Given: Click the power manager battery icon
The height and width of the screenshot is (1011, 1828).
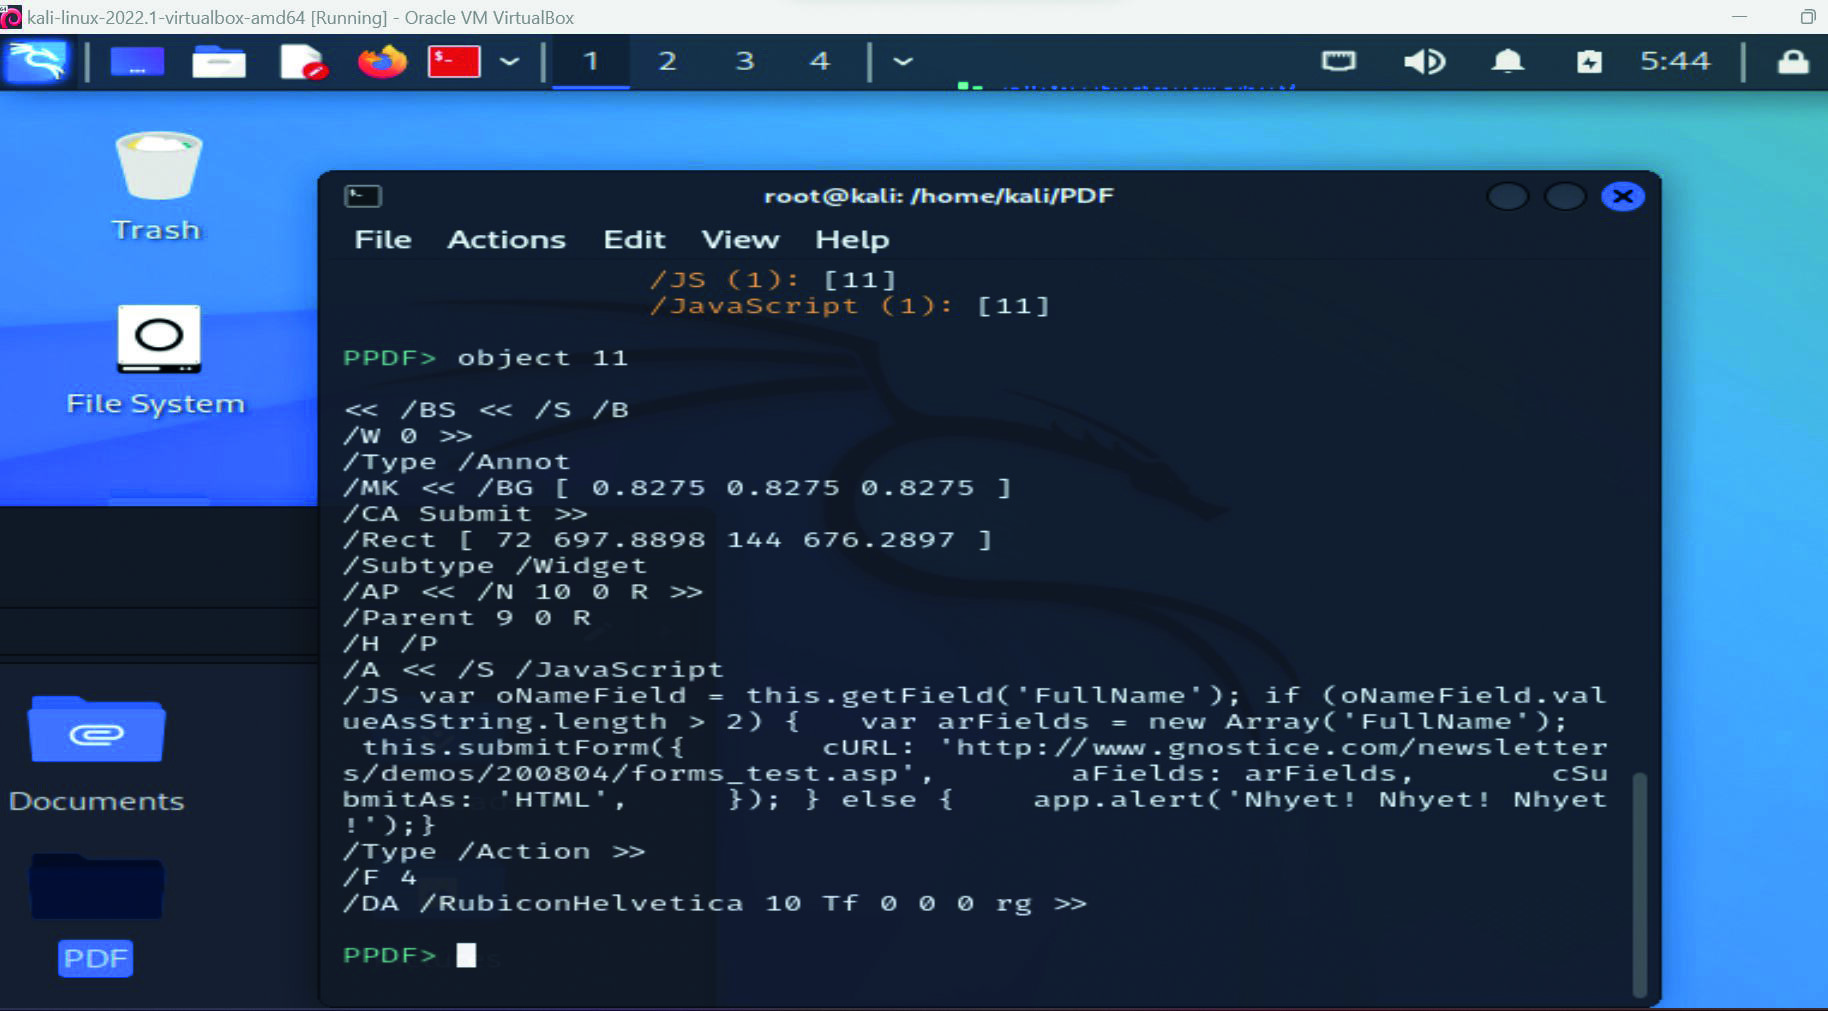Looking at the screenshot, I should coord(1589,62).
